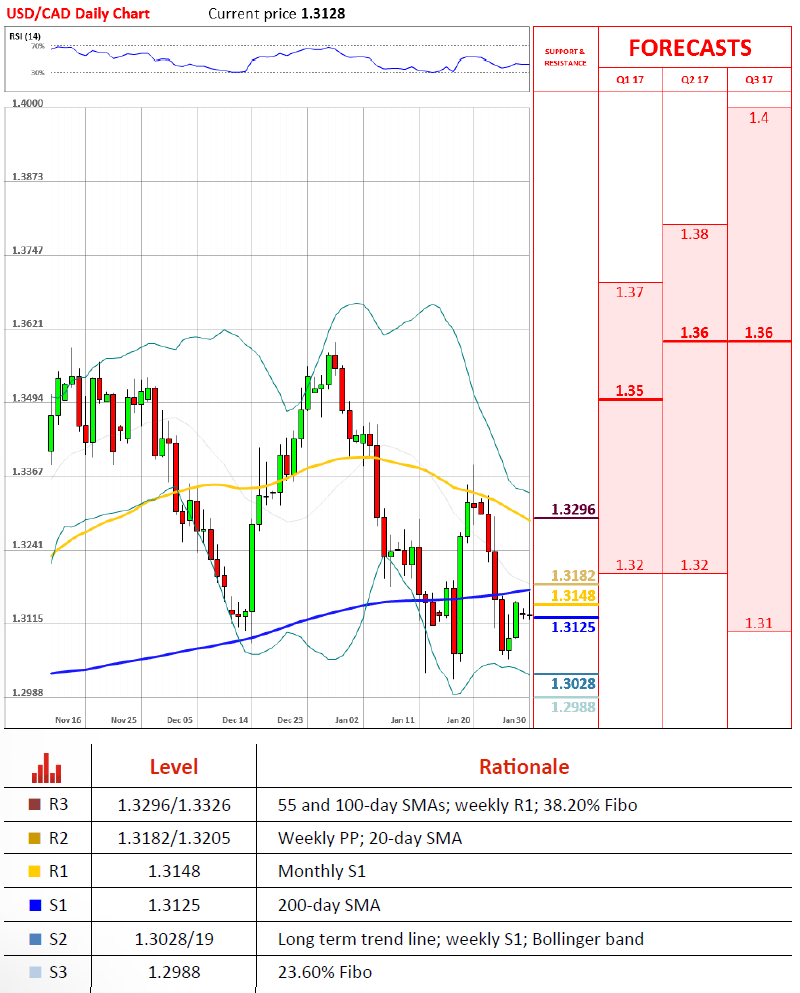Click the 1.4000 price axis label
This screenshot has width=800, height=993.
(x=28, y=103)
